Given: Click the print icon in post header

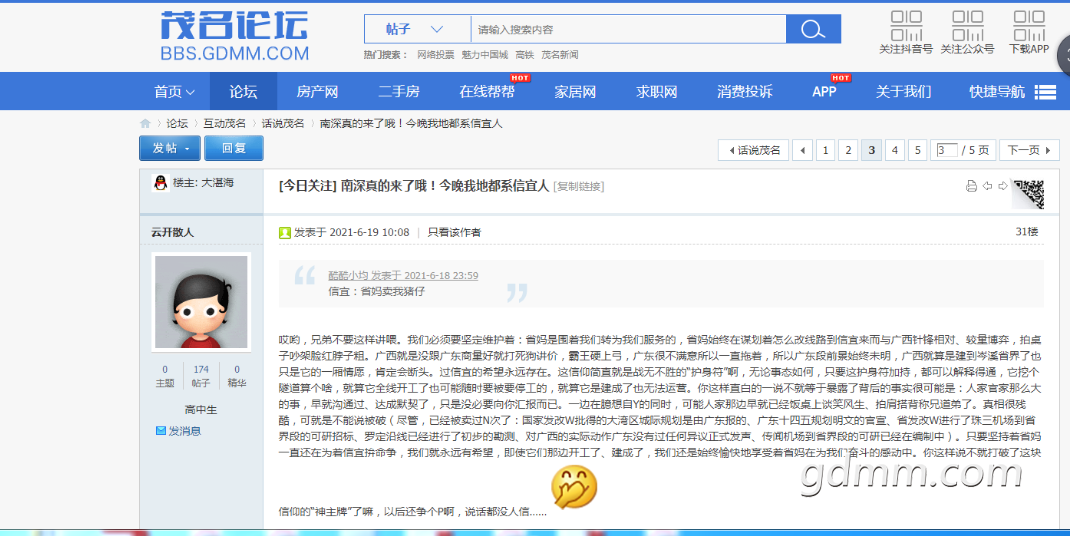Looking at the screenshot, I should tap(971, 186).
